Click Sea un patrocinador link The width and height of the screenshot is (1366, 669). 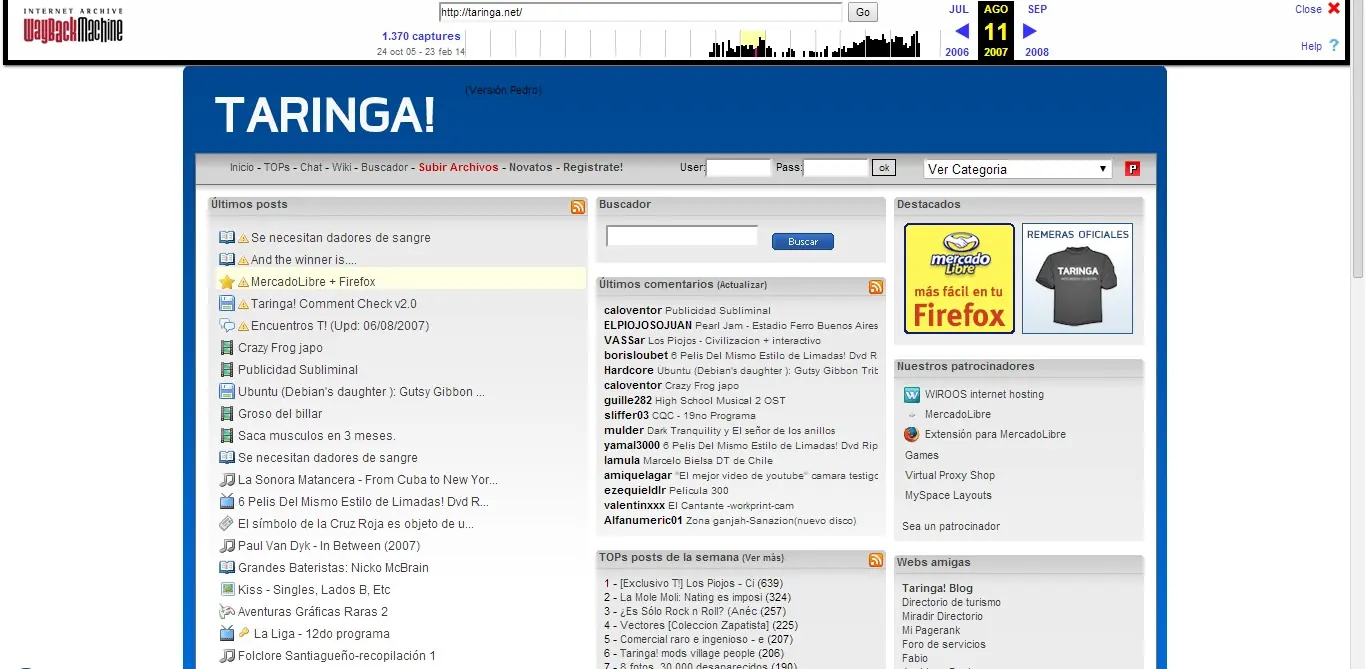pos(951,526)
